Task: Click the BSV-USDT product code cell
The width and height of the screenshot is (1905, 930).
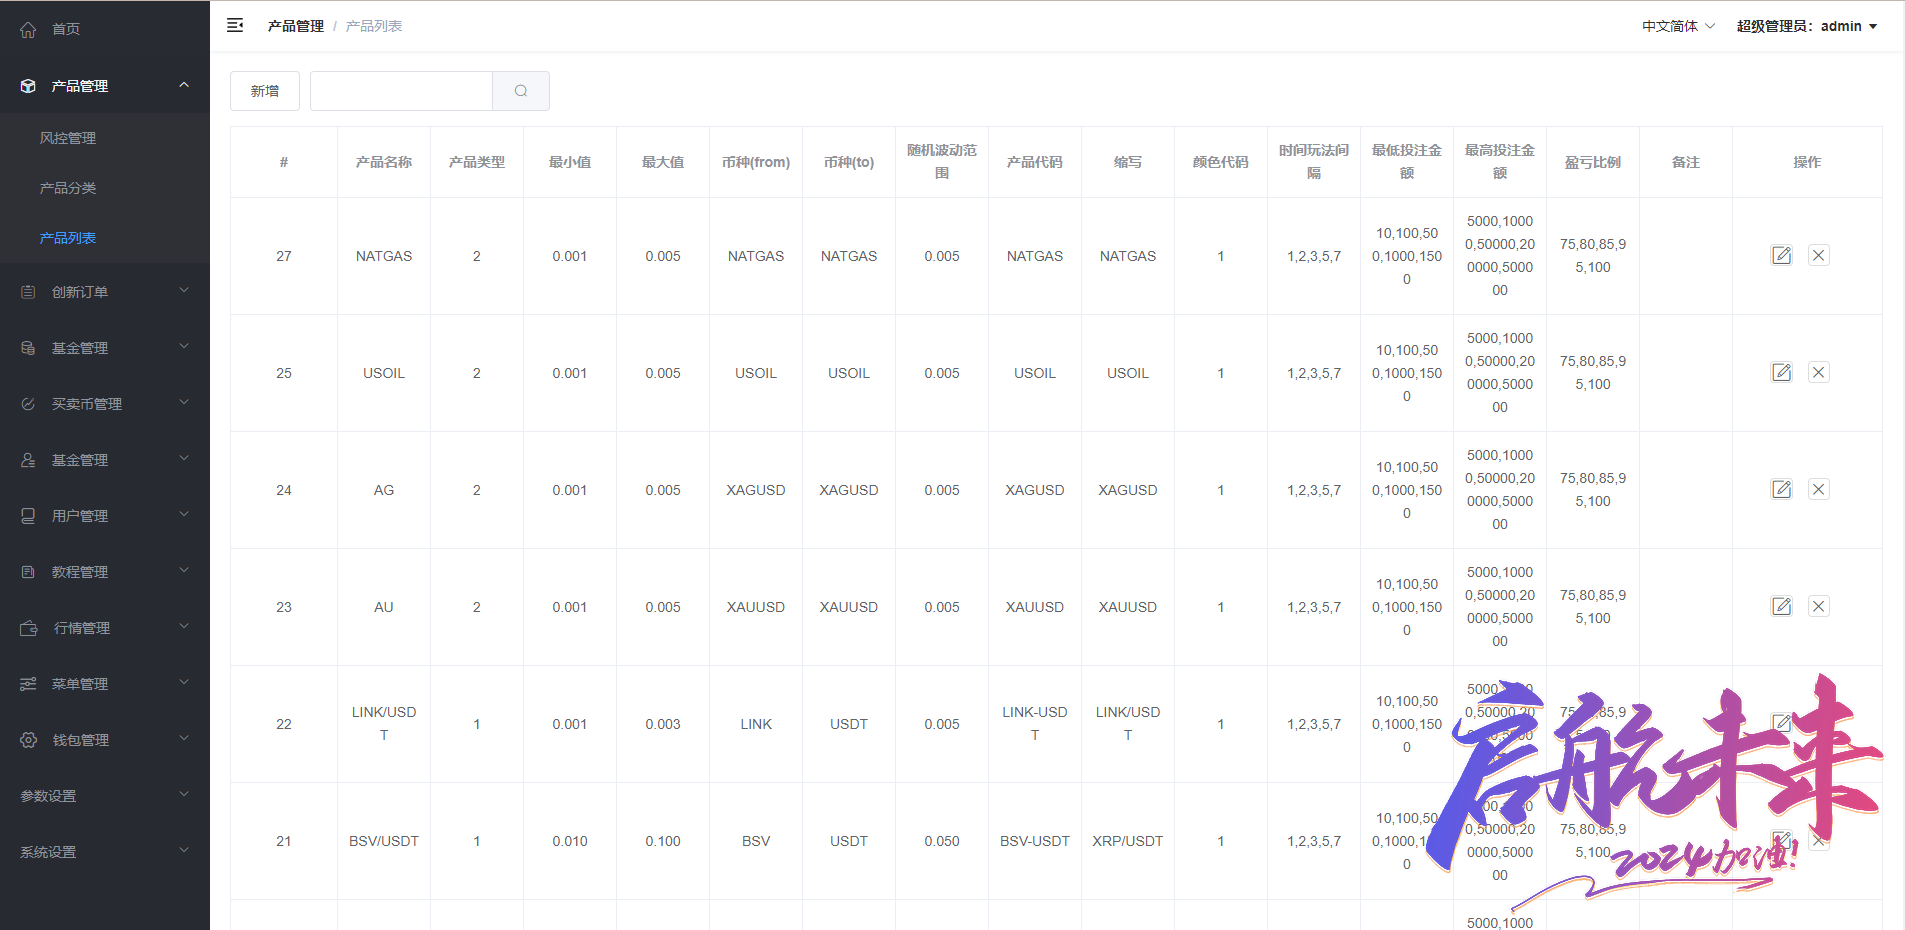Action: point(1035,841)
